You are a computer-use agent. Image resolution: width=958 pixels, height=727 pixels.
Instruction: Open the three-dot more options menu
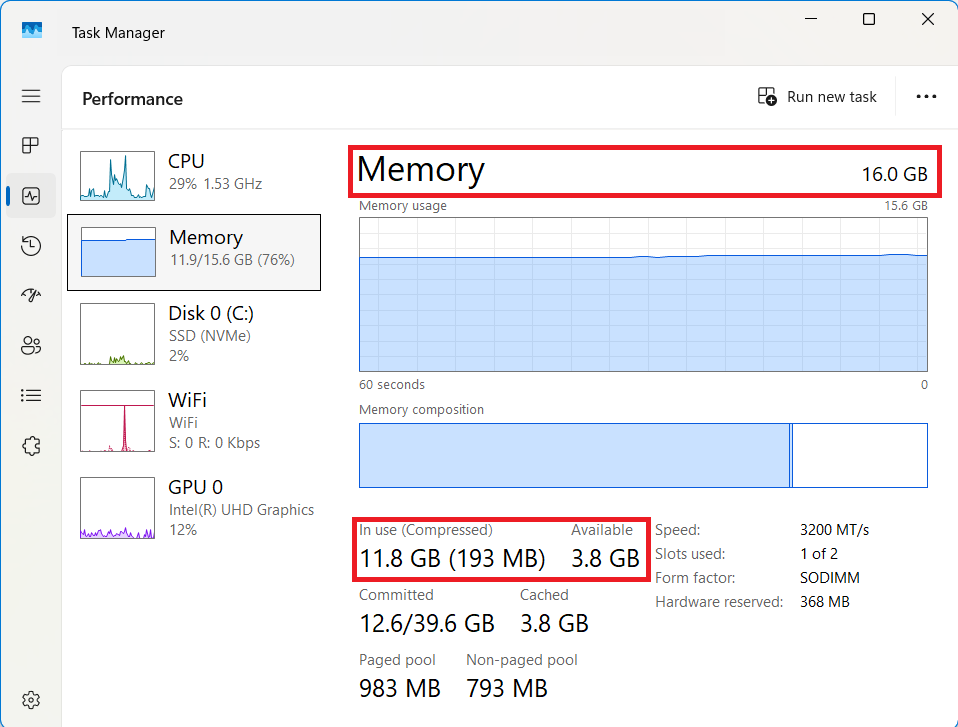926,97
